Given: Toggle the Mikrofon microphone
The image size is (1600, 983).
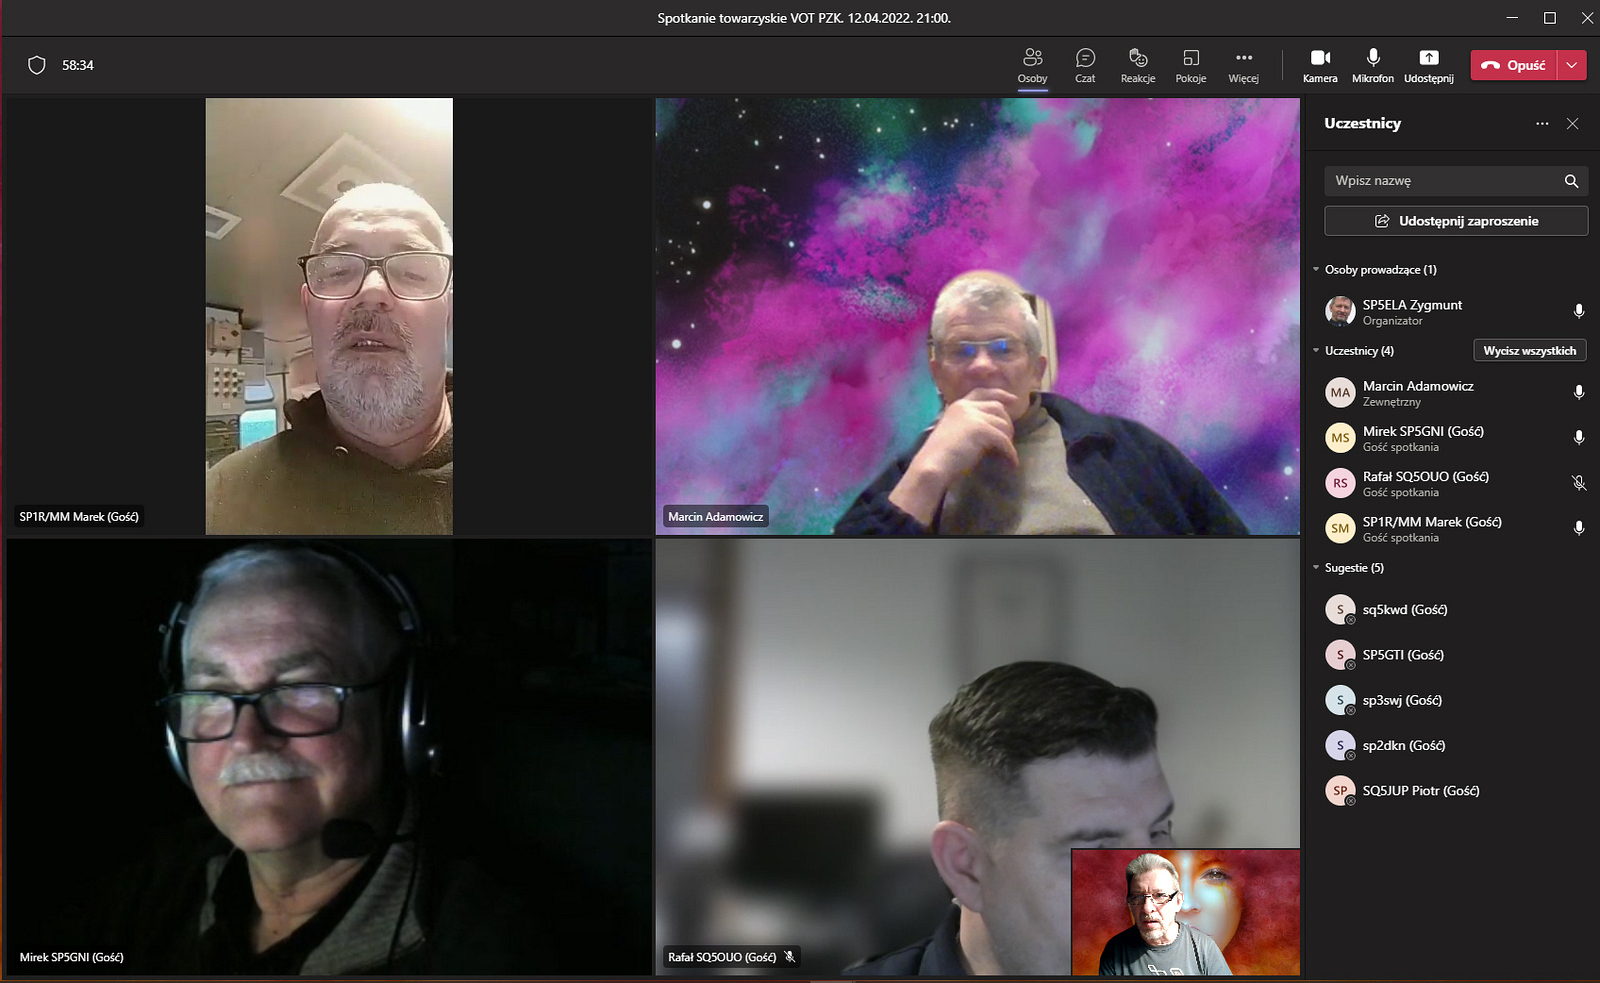Looking at the screenshot, I should [1373, 66].
